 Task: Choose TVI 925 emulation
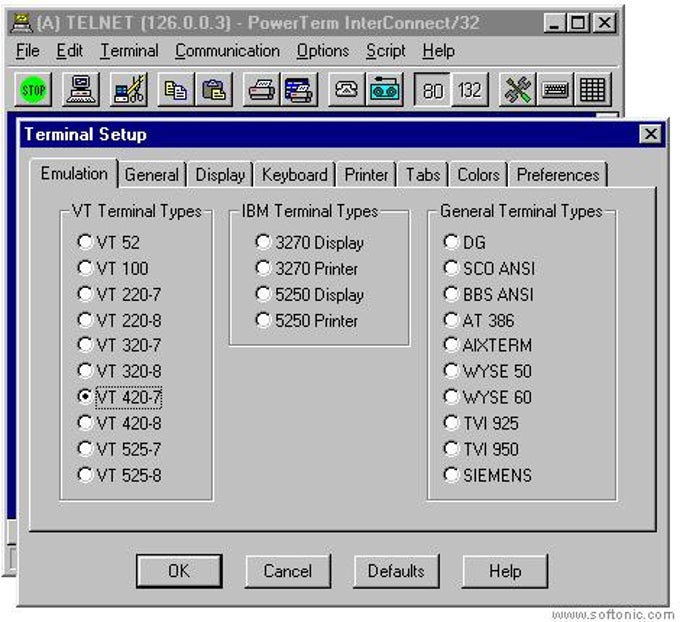coord(451,422)
